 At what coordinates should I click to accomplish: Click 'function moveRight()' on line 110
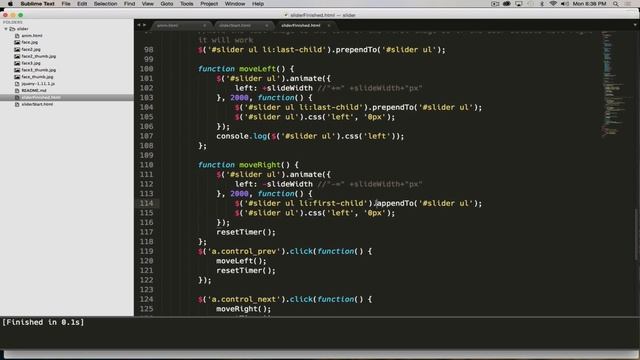coord(244,165)
